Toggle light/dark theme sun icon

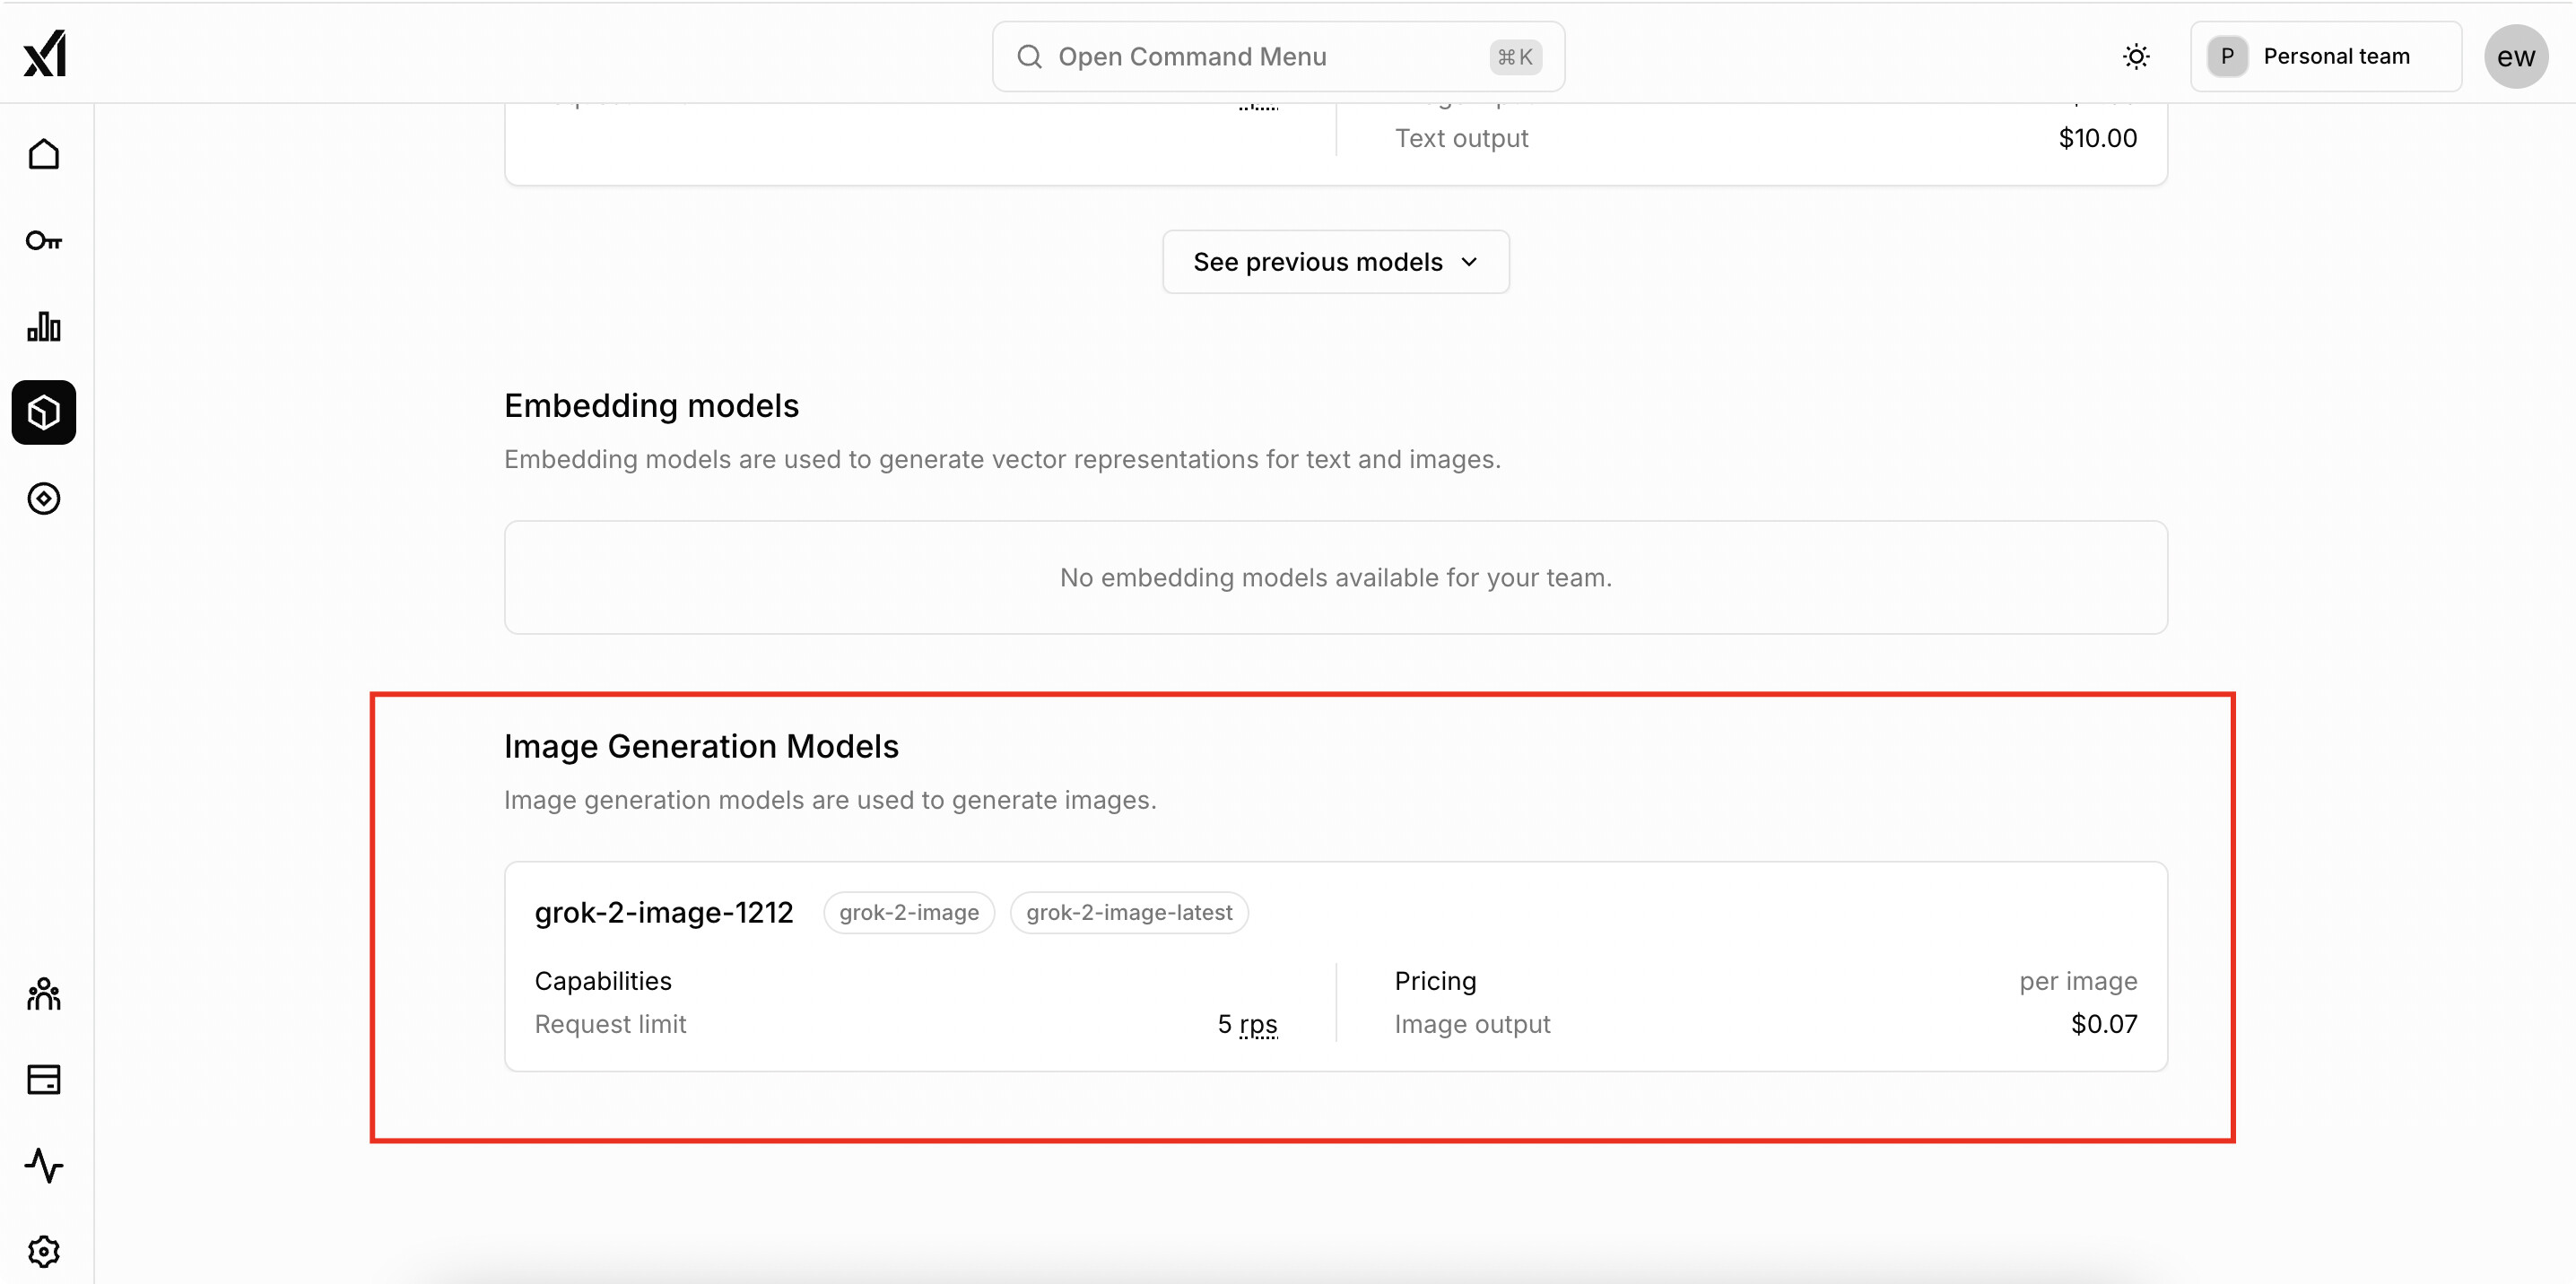2136,56
